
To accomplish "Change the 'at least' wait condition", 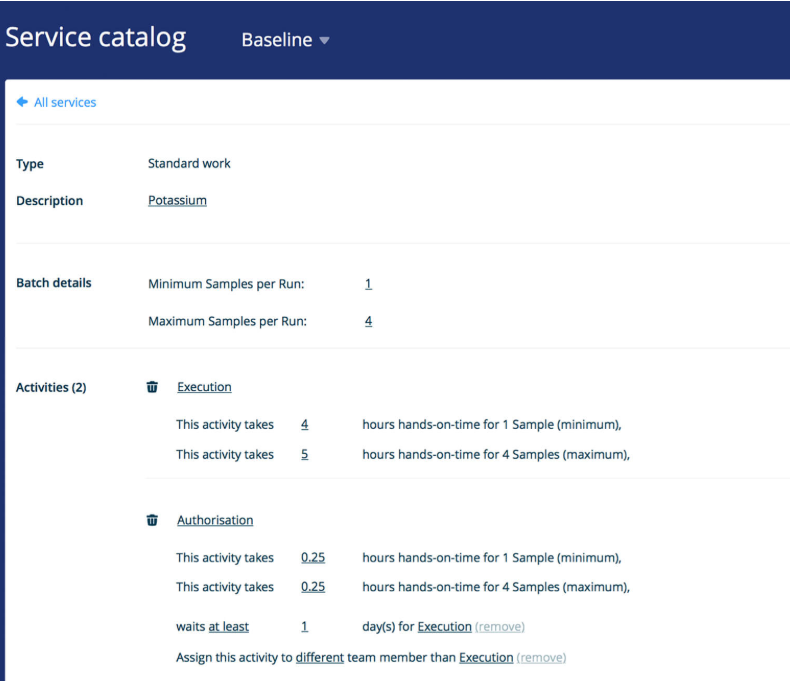I will [x=229, y=627].
